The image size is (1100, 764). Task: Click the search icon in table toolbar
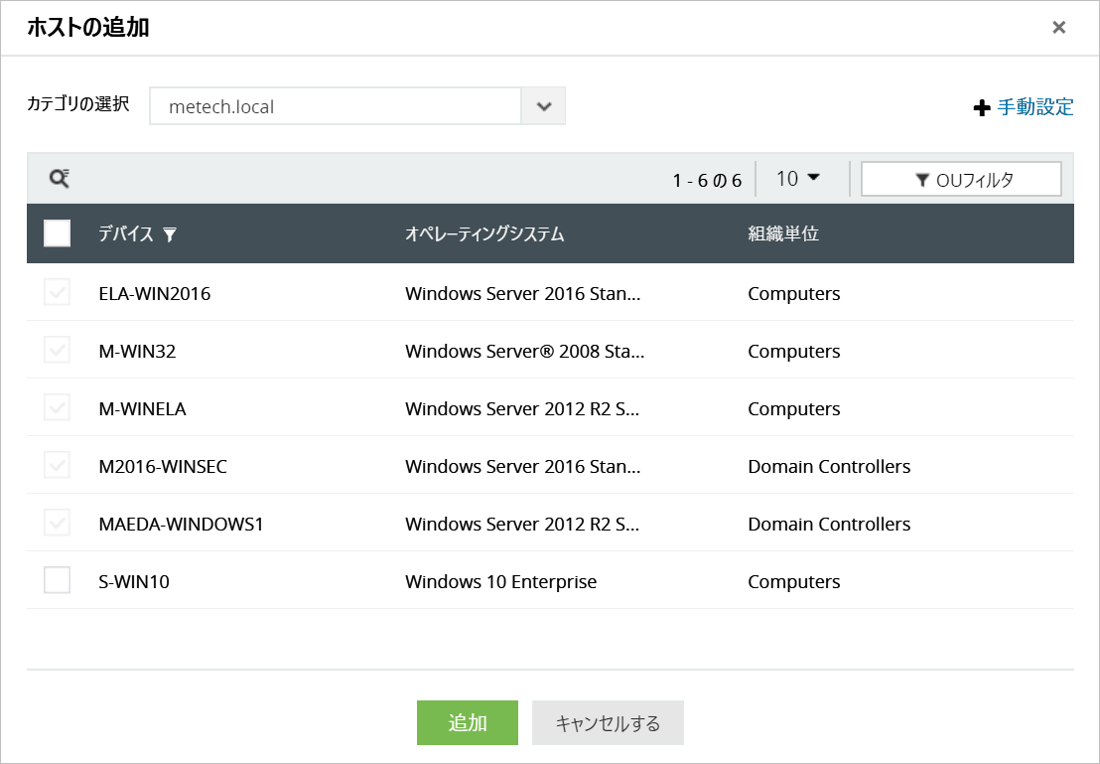click(x=60, y=179)
